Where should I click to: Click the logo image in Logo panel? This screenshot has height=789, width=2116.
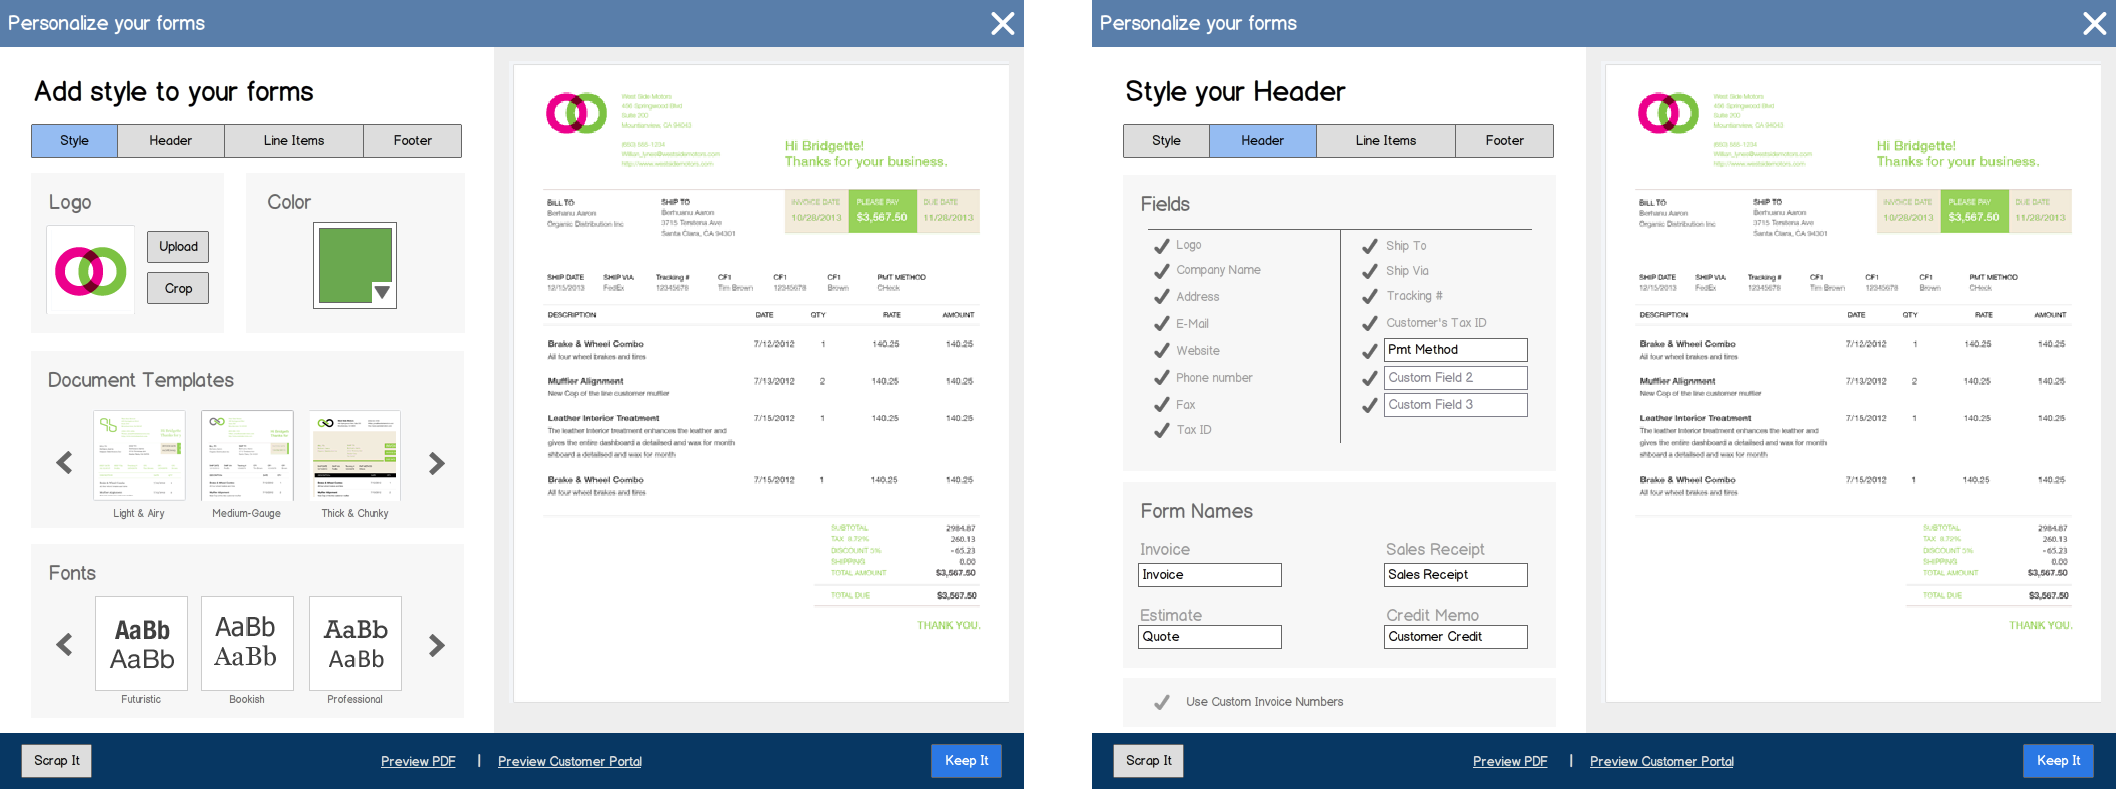(x=90, y=270)
